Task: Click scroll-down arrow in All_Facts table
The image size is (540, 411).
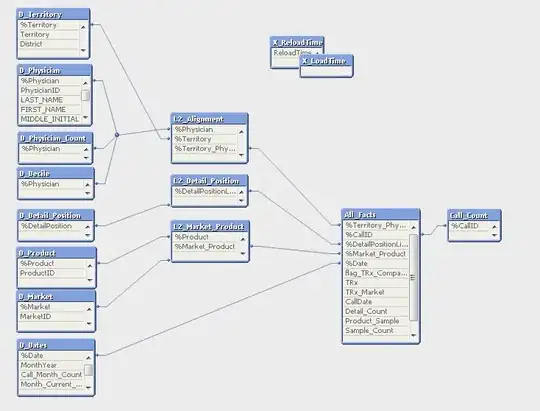Action: tap(414, 335)
